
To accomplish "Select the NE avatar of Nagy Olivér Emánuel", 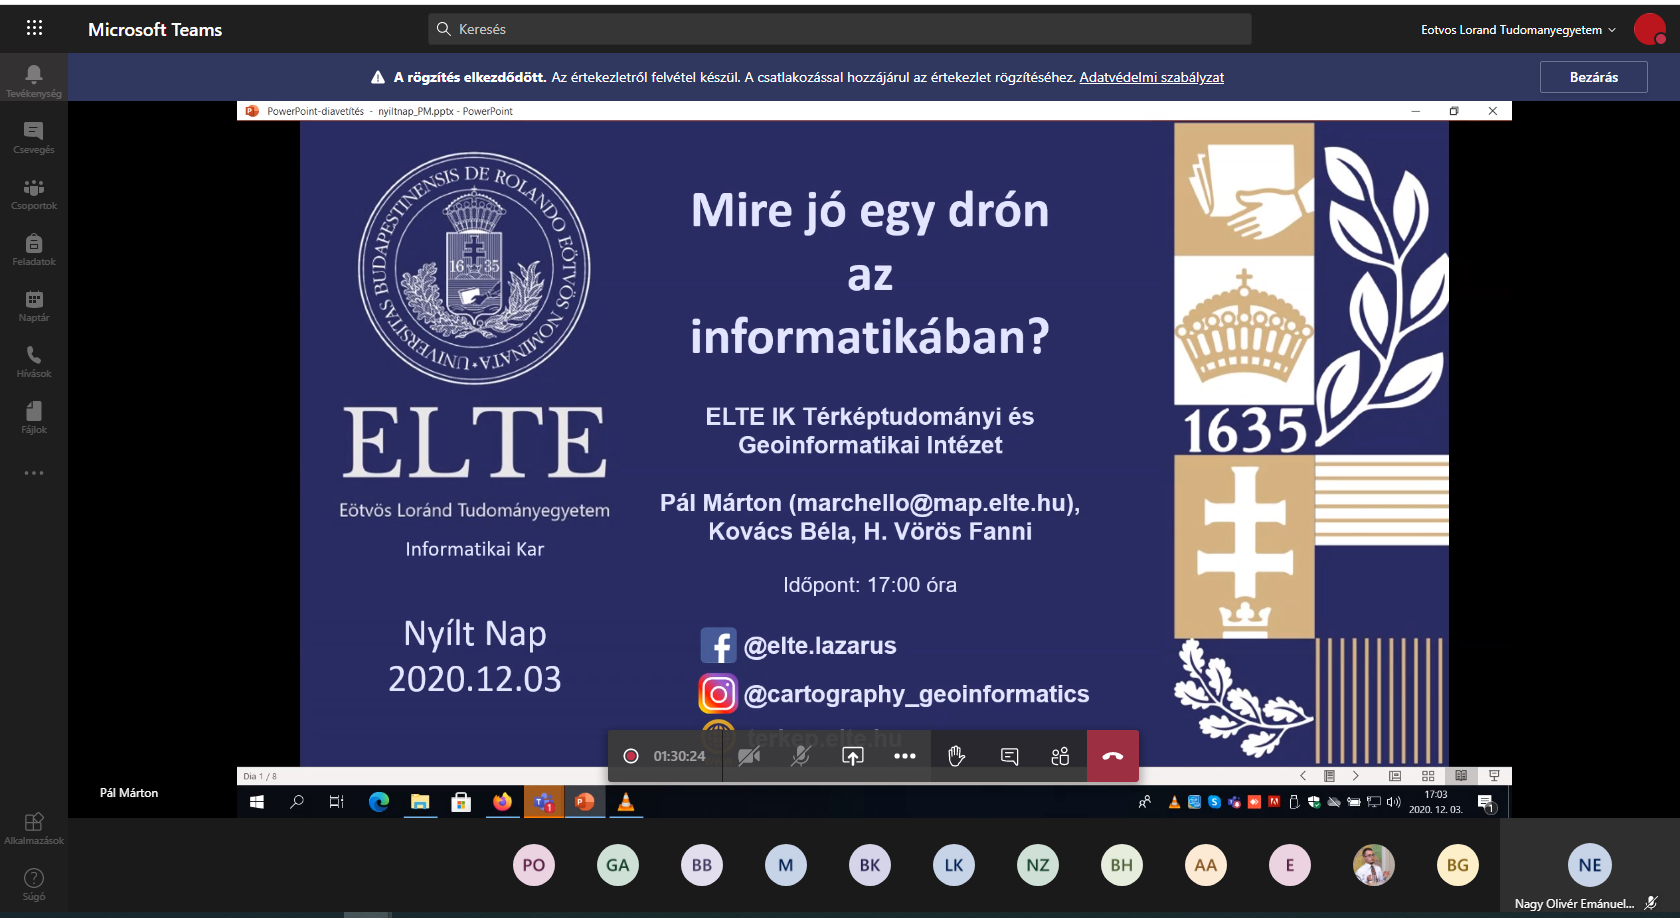I will tap(1590, 865).
